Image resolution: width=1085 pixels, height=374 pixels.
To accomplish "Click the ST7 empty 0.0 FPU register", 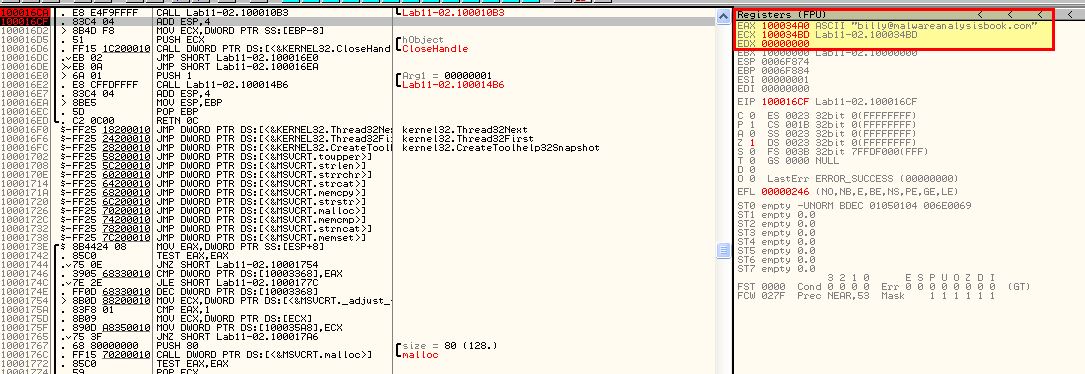I will pyautogui.click(x=776, y=269).
